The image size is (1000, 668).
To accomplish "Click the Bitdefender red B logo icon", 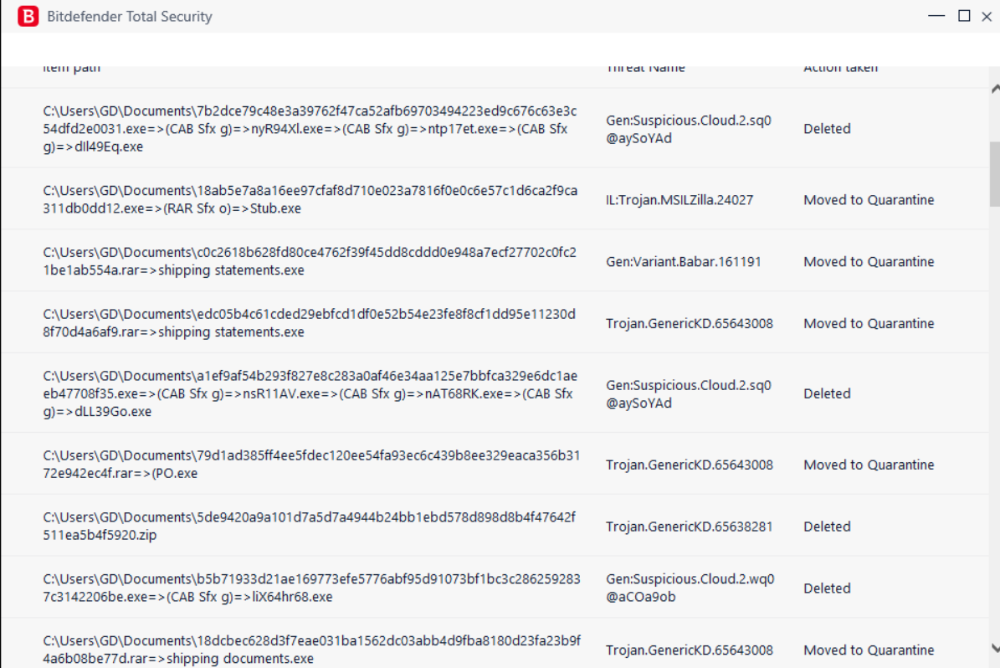I will pos(27,16).
